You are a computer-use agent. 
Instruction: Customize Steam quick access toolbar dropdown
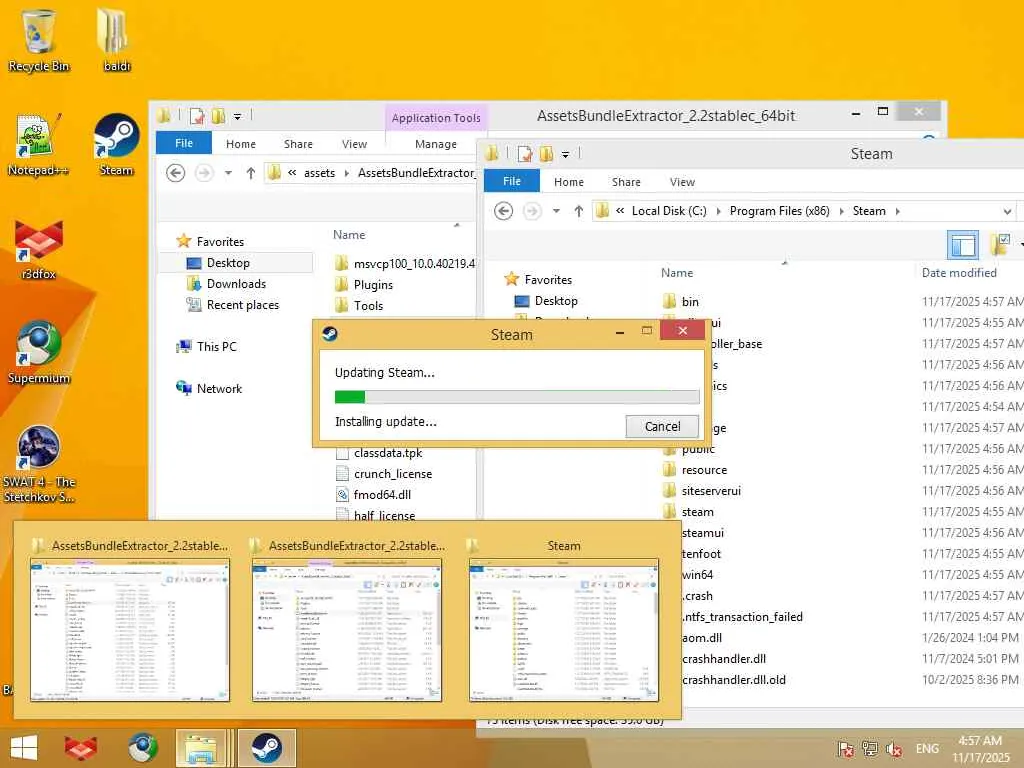point(566,155)
